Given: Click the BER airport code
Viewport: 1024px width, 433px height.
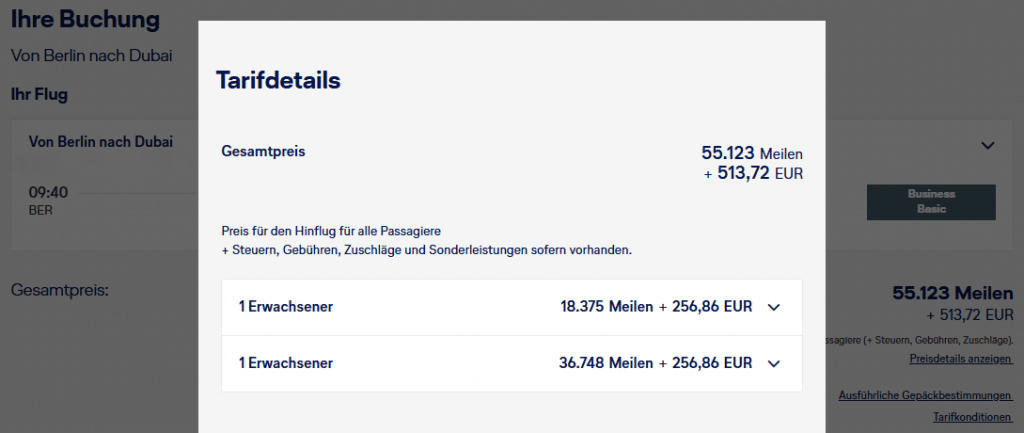Looking at the screenshot, I should click(40, 210).
